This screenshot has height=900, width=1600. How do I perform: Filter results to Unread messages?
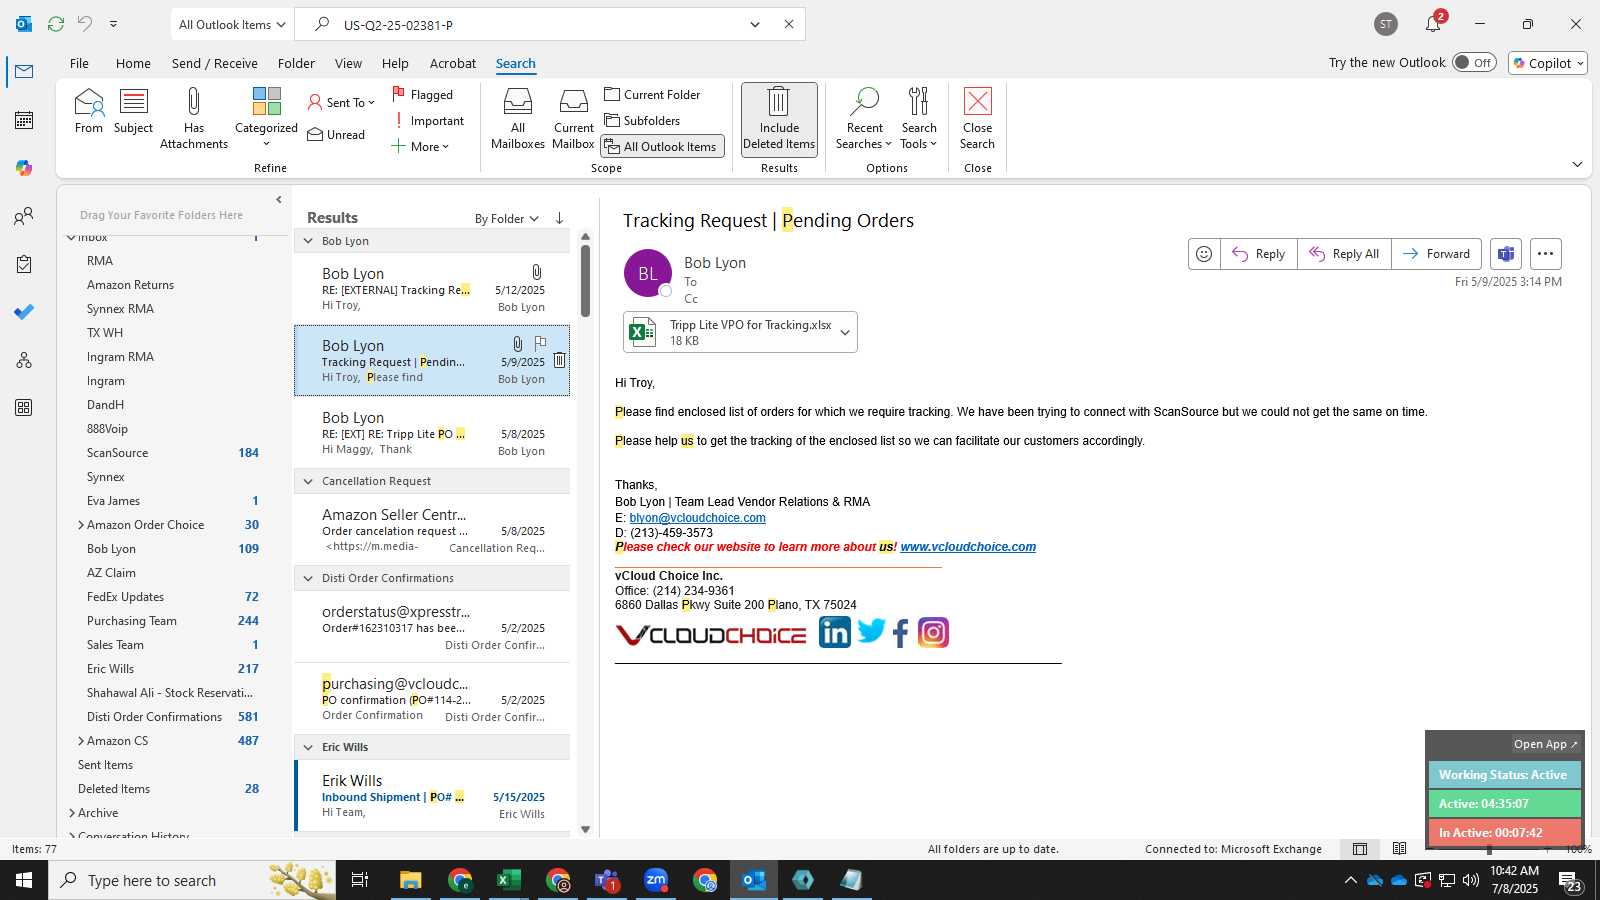(x=337, y=135)
